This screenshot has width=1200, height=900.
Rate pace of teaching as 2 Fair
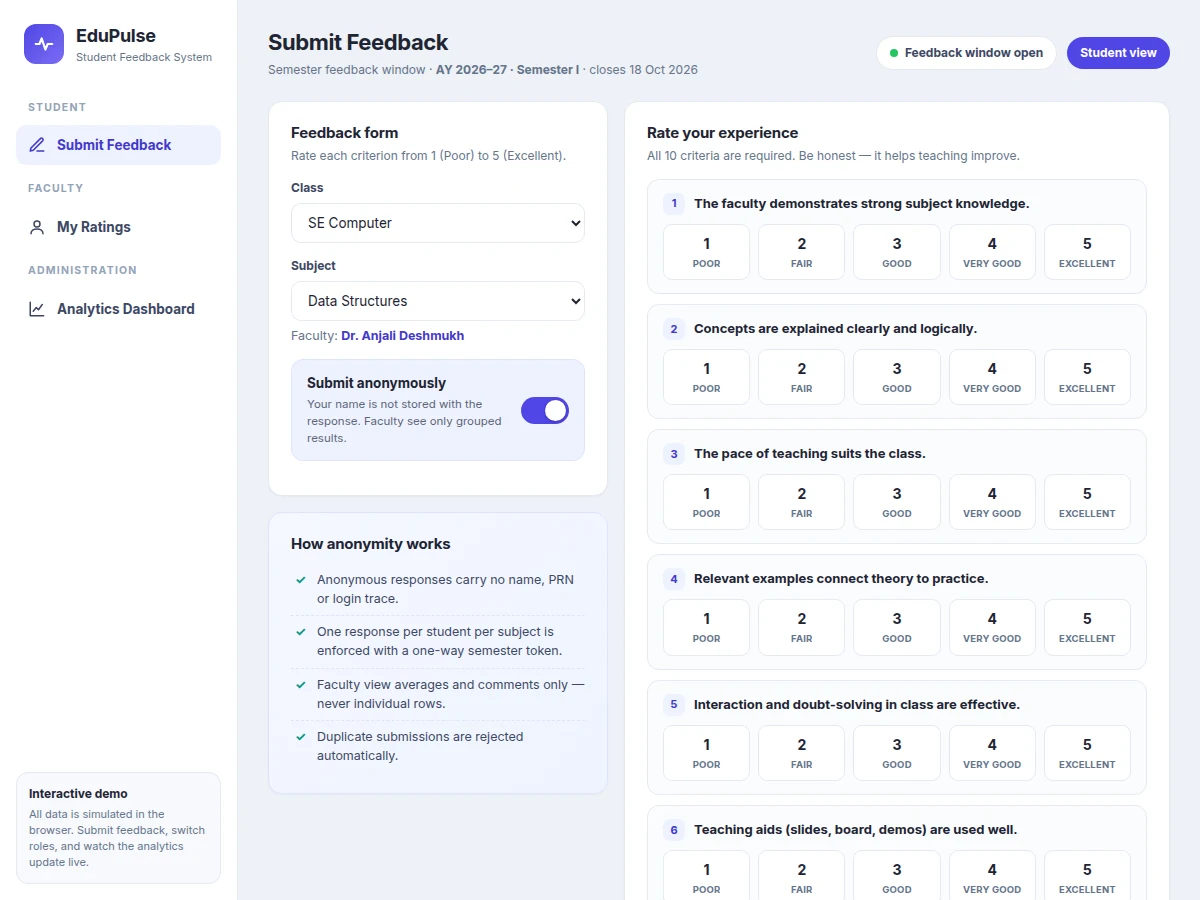pos(801,502)
